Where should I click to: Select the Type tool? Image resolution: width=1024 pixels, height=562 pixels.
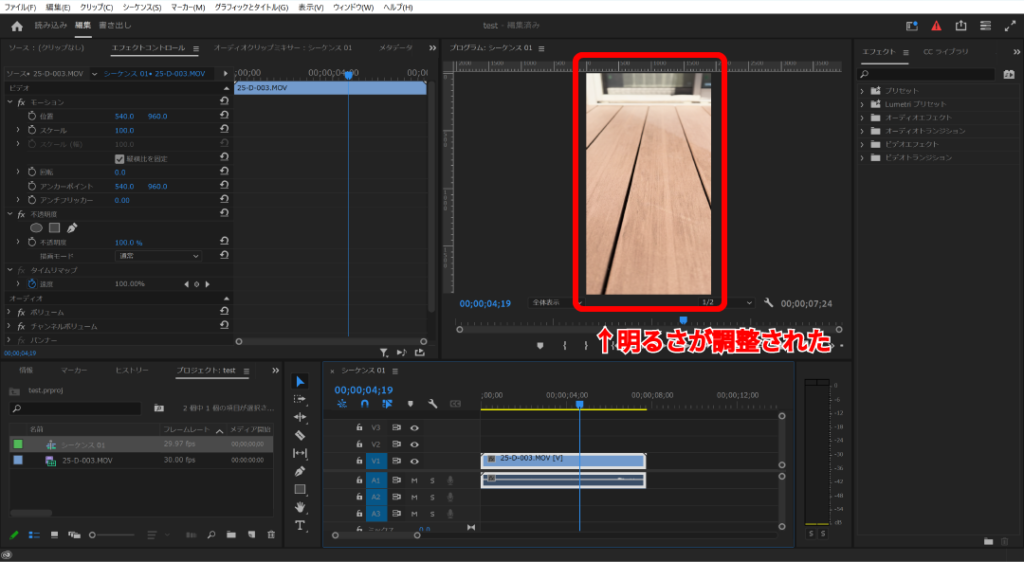tap(300, 525)
